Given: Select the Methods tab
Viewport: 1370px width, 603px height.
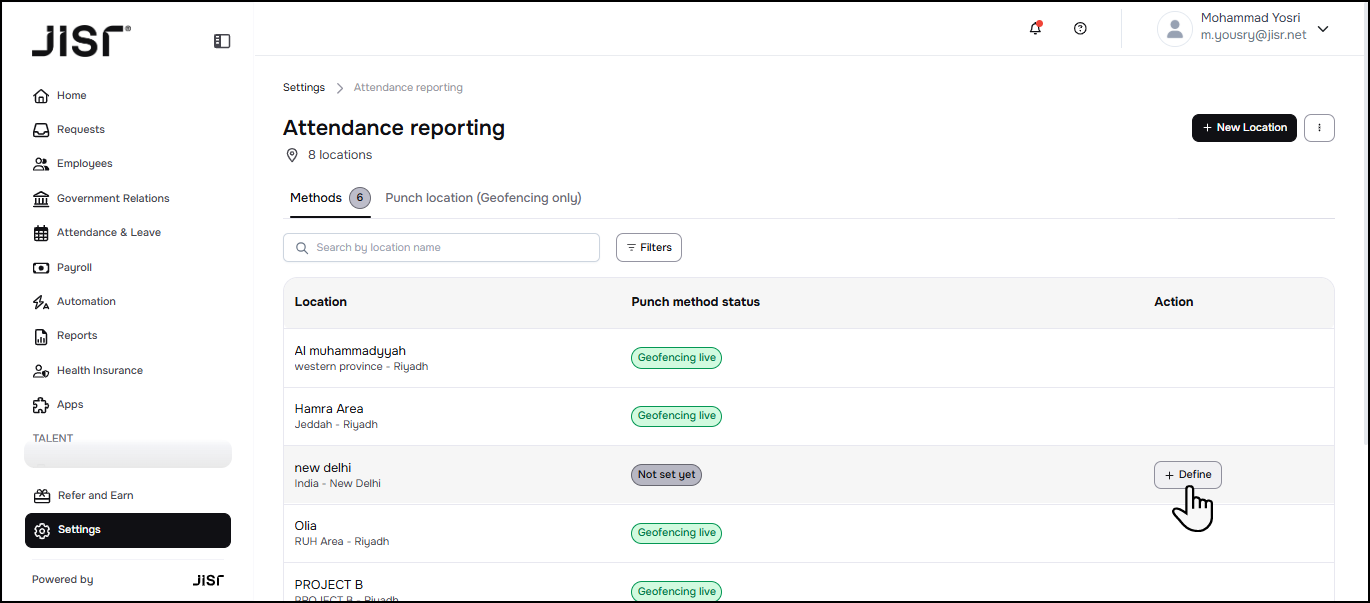Looking at the screenshot, I should (x=316, y=198).
